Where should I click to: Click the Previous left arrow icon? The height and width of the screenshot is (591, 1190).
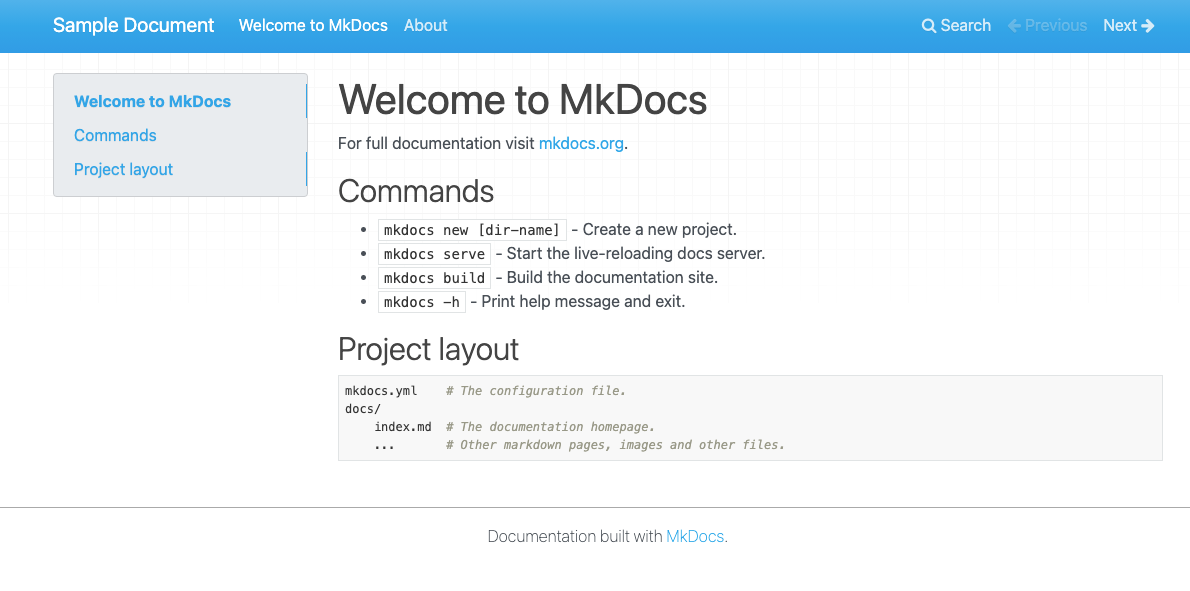coord(1015,26)
